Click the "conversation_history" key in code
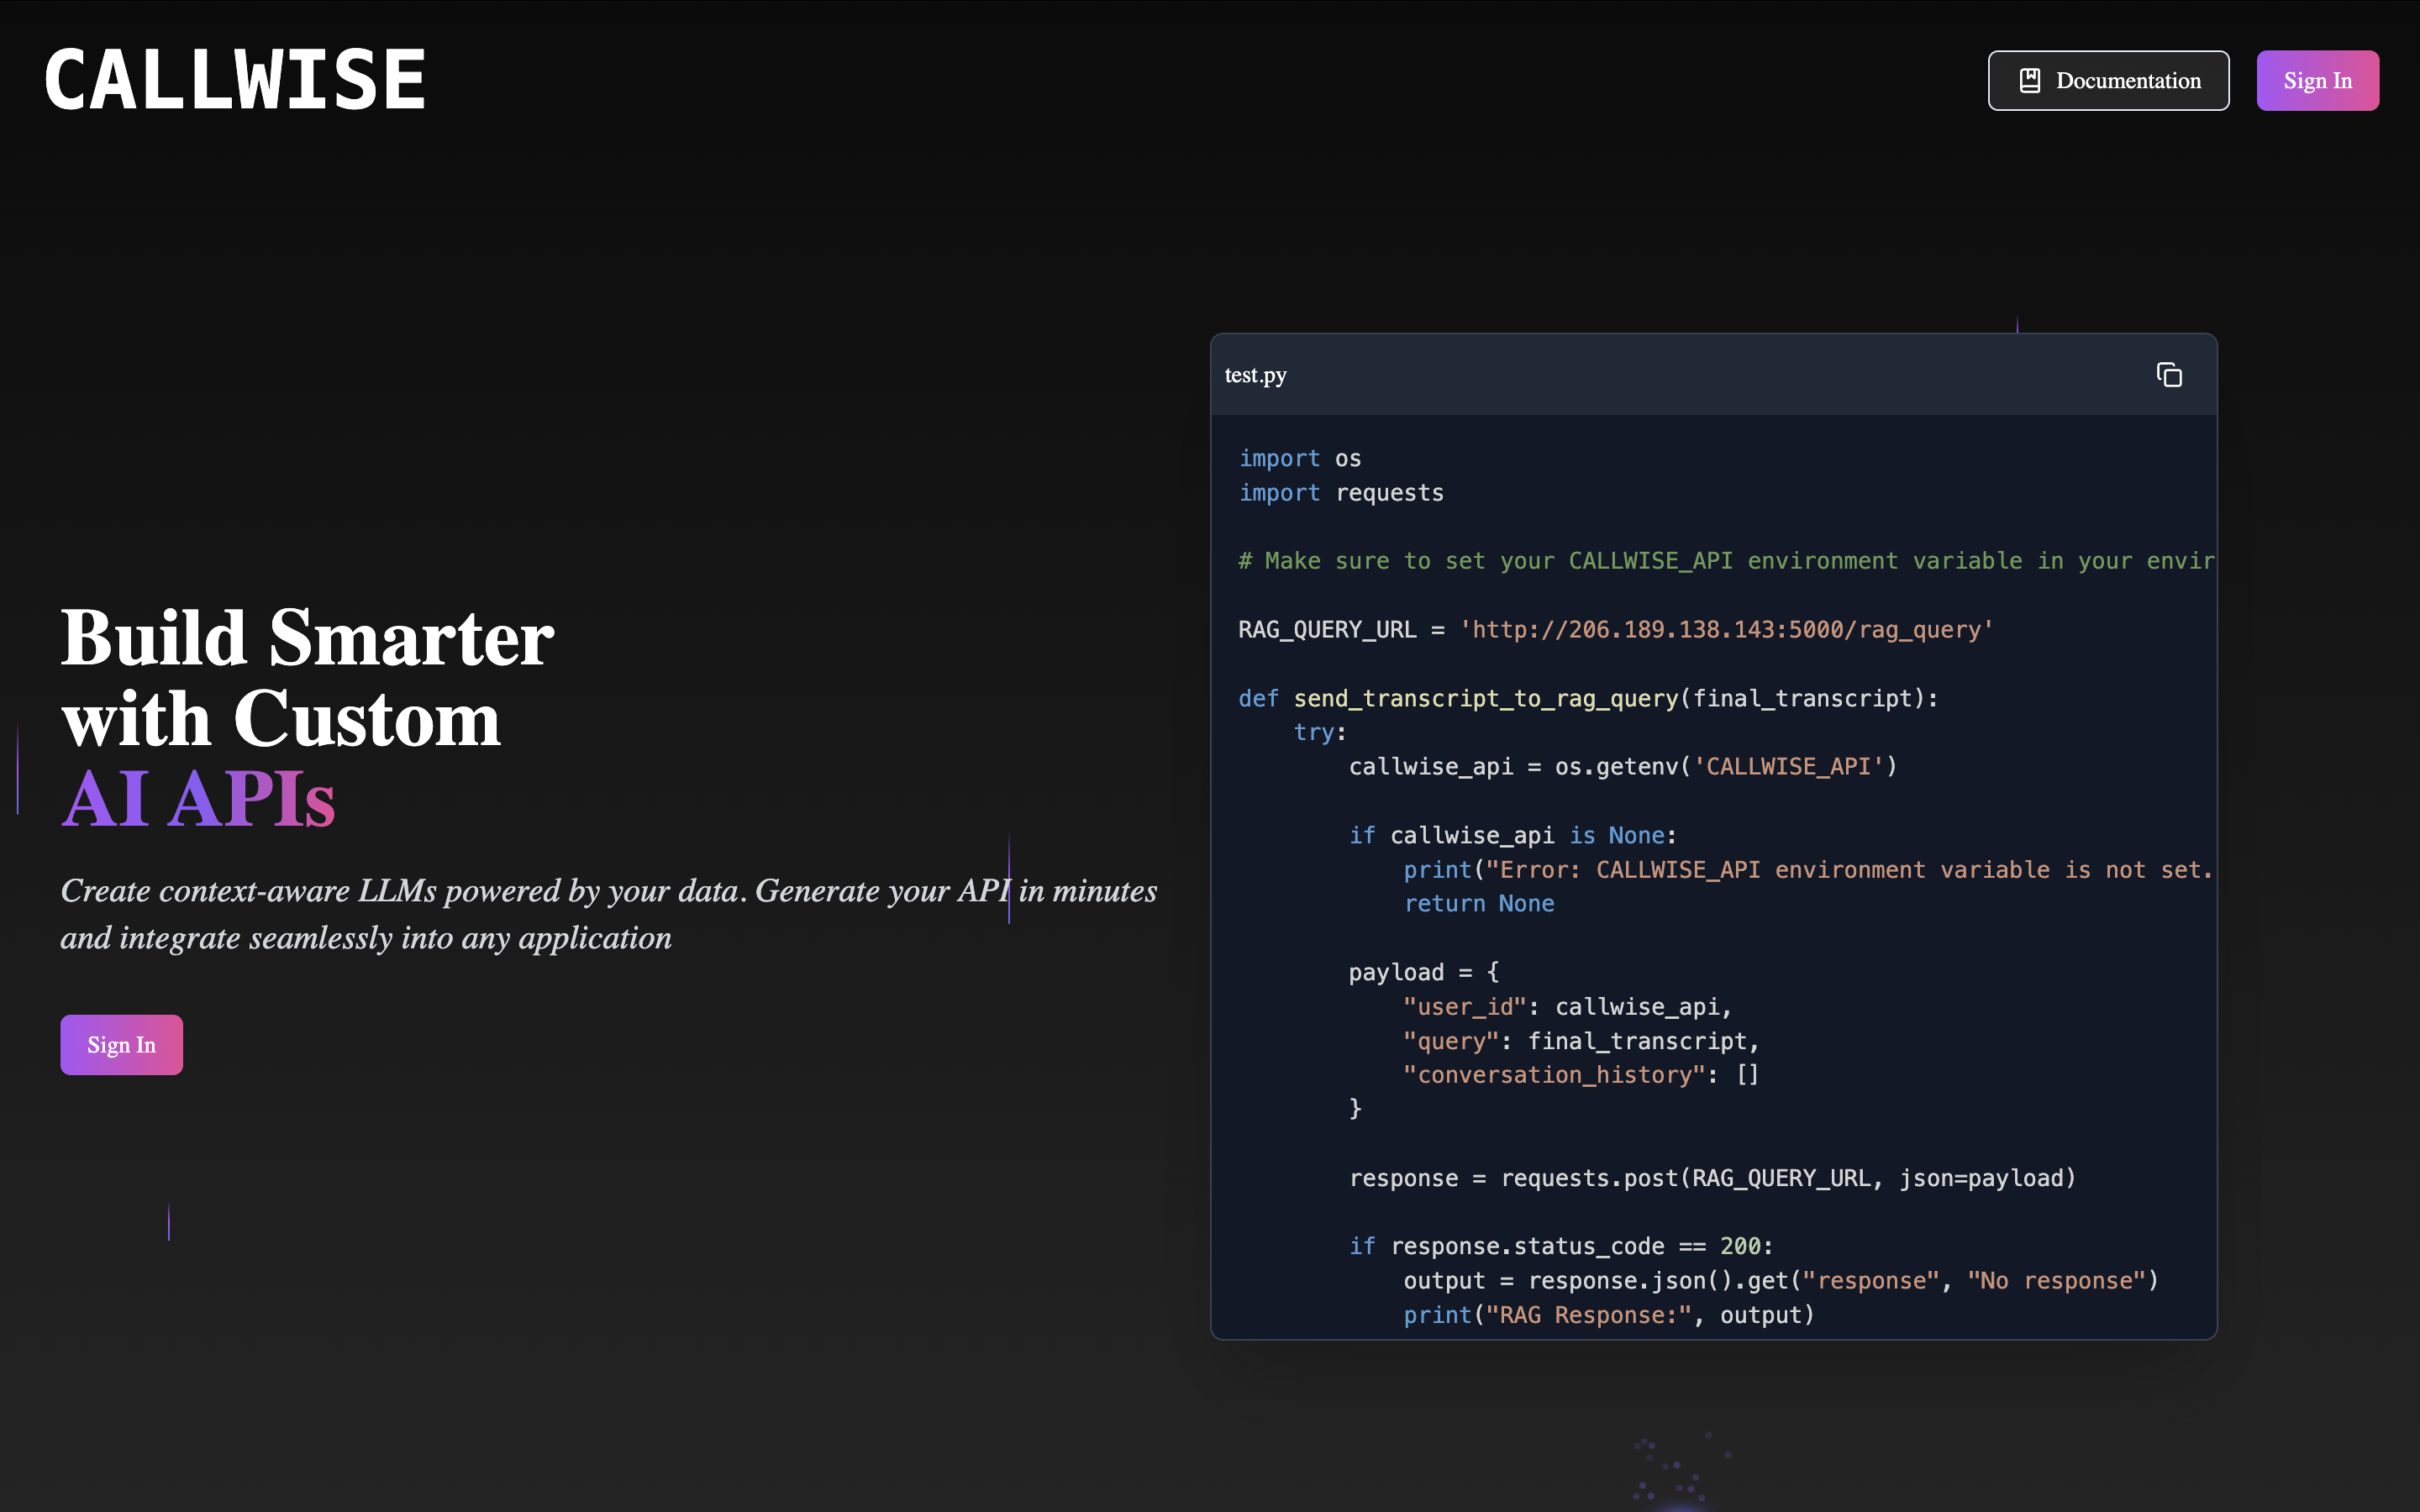This screenshot has height=1512, width=2420. [x=1553, y=1075]
